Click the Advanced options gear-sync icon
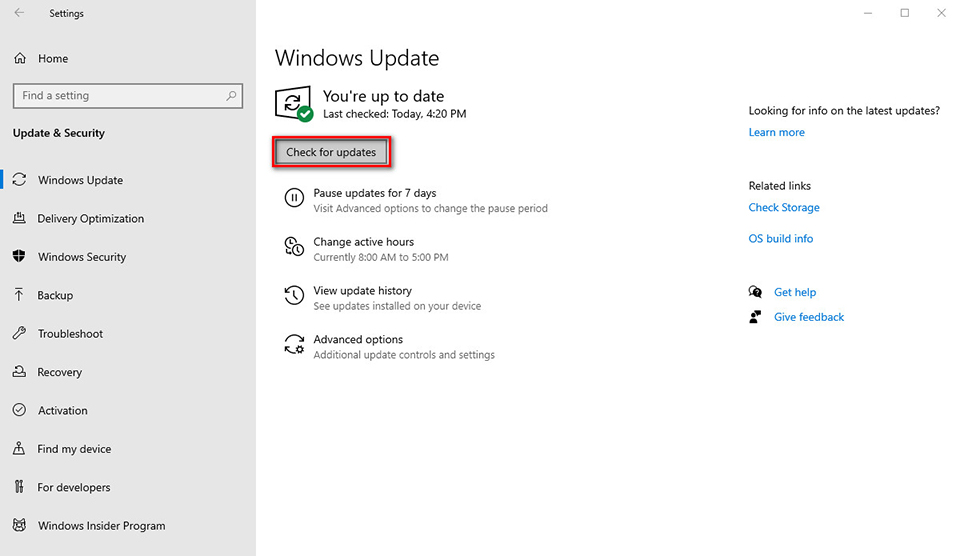This screenshot has width=960, height=556. 294,344
